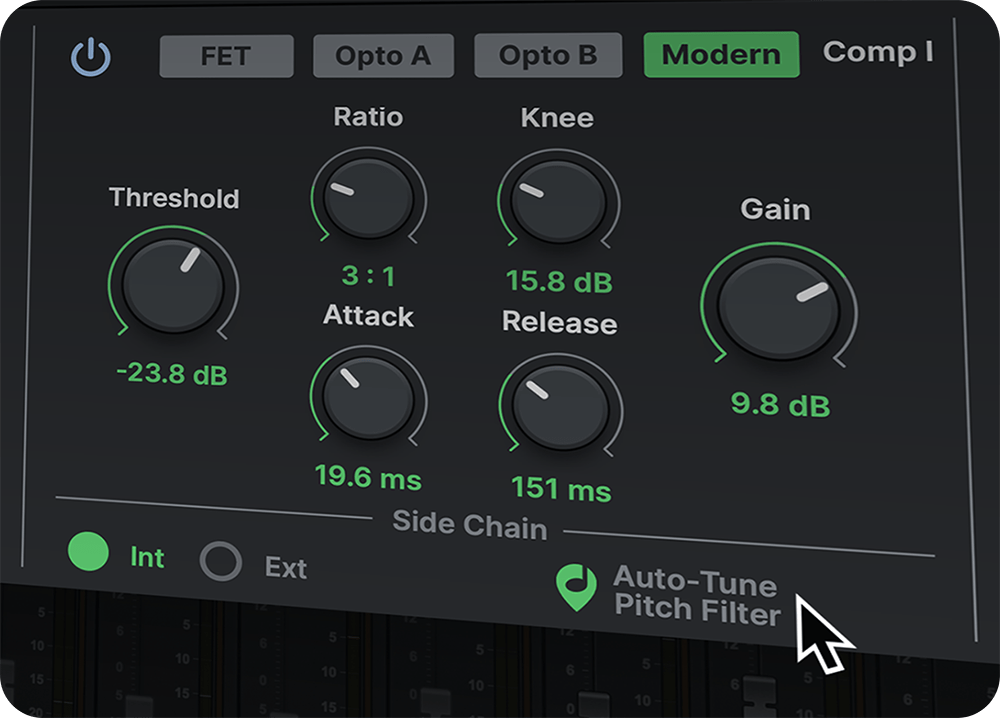The height and width of the screenshot is (718, 1000).
Task: Select the Modern compressor mode
Action: click(721, 55)
